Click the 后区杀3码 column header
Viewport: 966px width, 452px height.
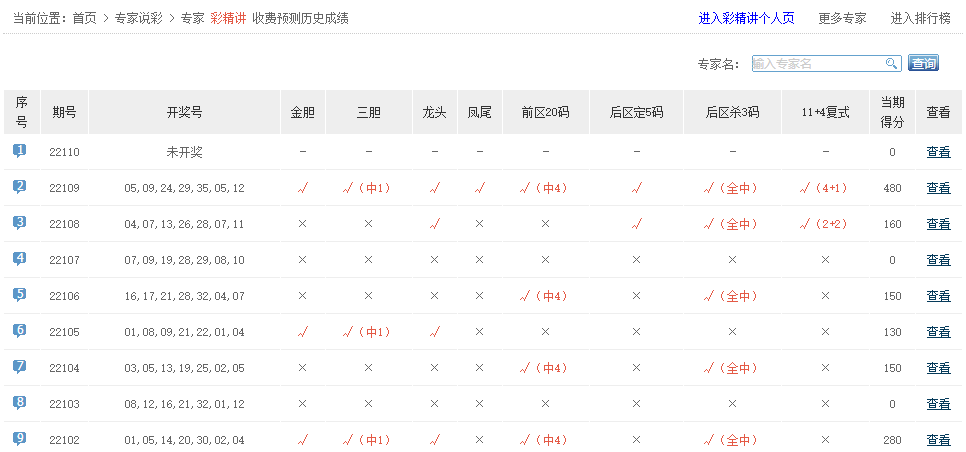click(x=731, y=113)
